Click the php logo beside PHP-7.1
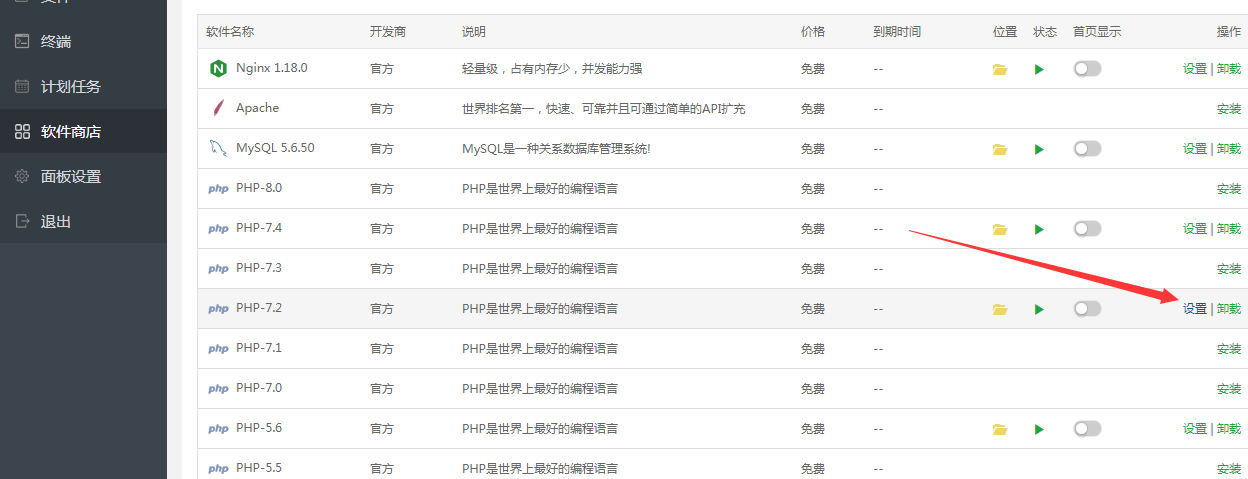Screen dimensions: 1248x479 tap(218, 349)
